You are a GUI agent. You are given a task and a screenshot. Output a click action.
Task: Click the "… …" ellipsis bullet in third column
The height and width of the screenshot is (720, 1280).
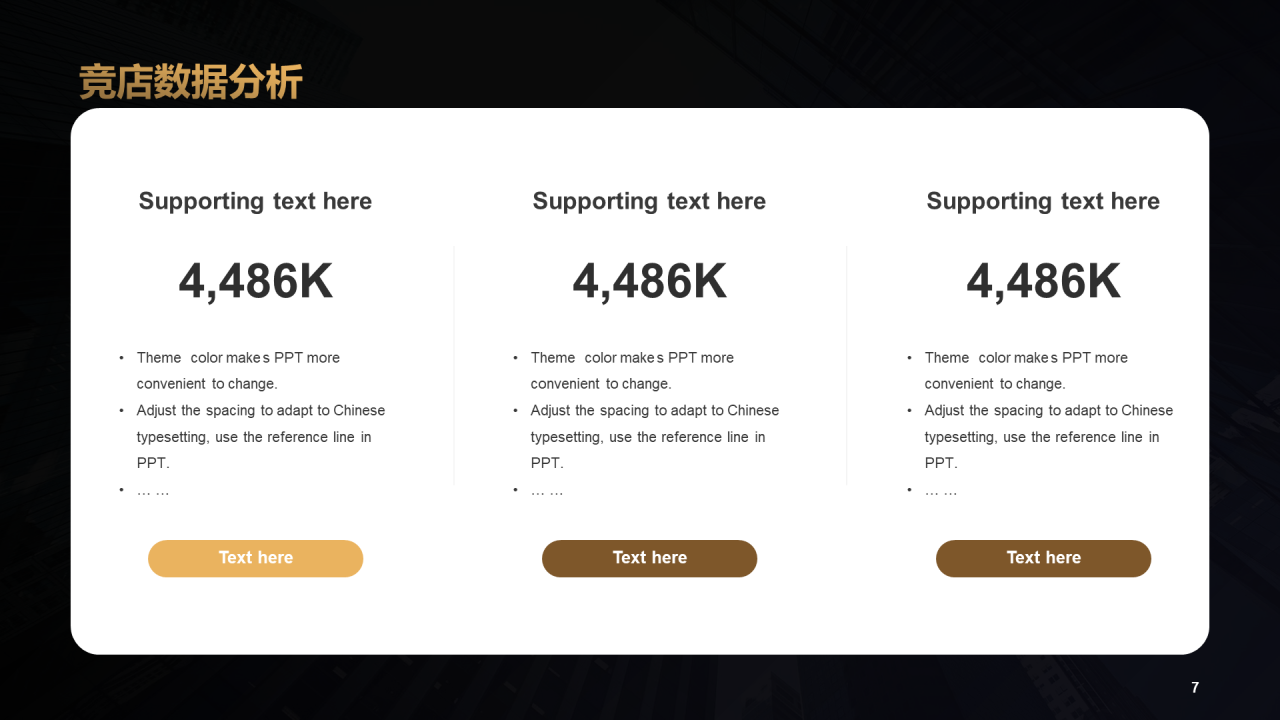tap(941, 490)
